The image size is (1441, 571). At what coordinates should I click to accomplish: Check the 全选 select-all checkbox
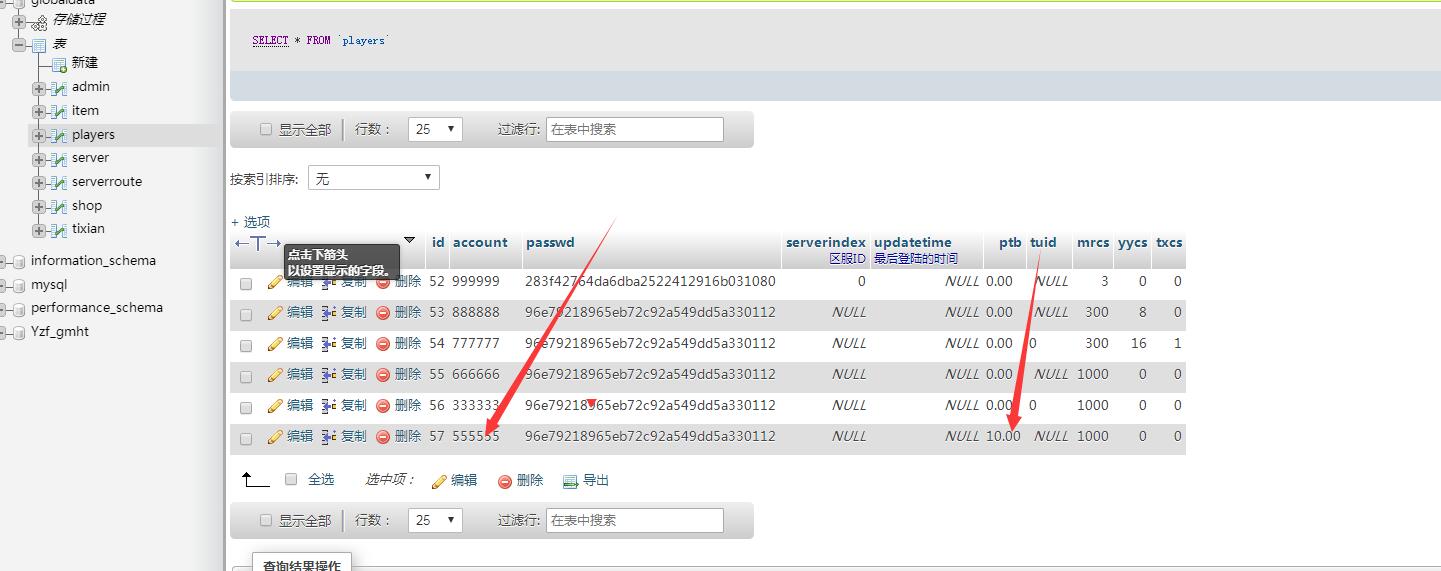pyautogui.click(x=291, y=479)
